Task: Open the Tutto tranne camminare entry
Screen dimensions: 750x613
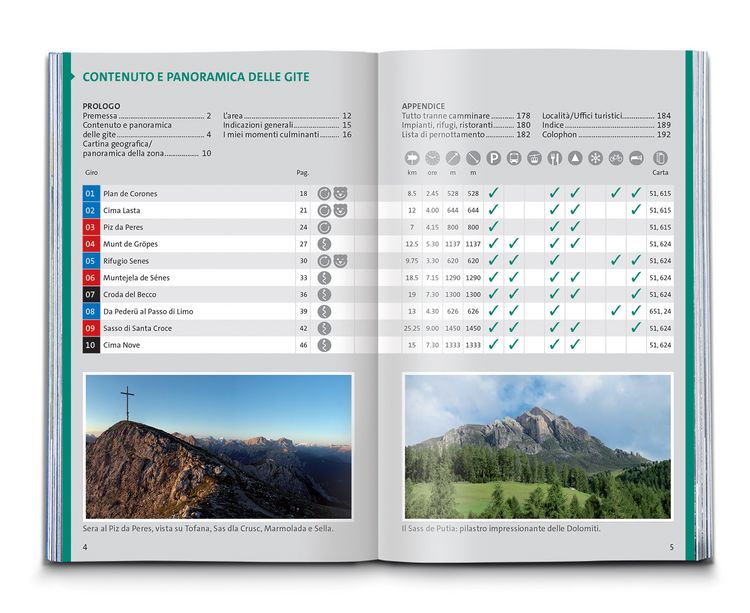Action: [x=466, y=116]
